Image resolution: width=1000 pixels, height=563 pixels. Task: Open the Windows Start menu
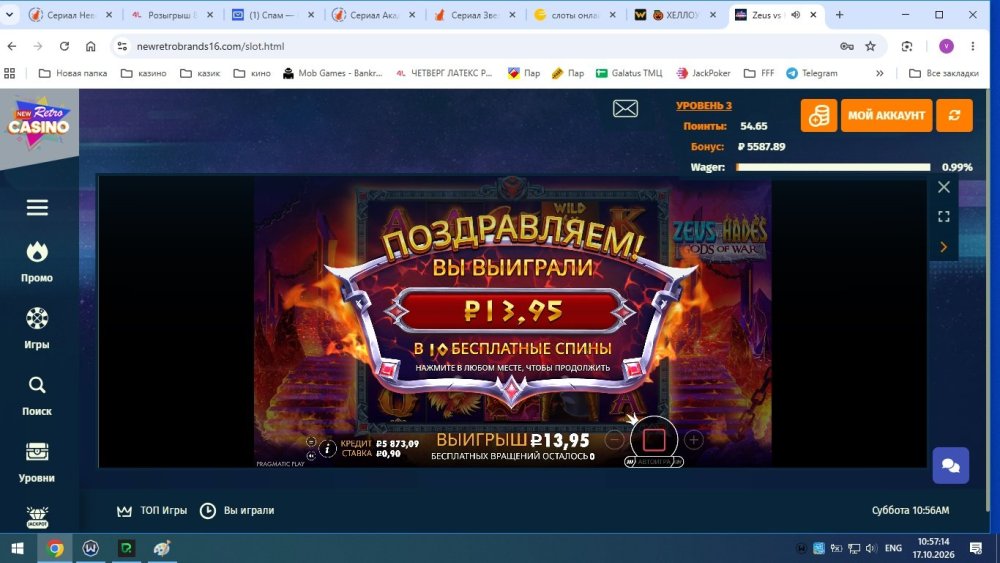tap(17, 548)
